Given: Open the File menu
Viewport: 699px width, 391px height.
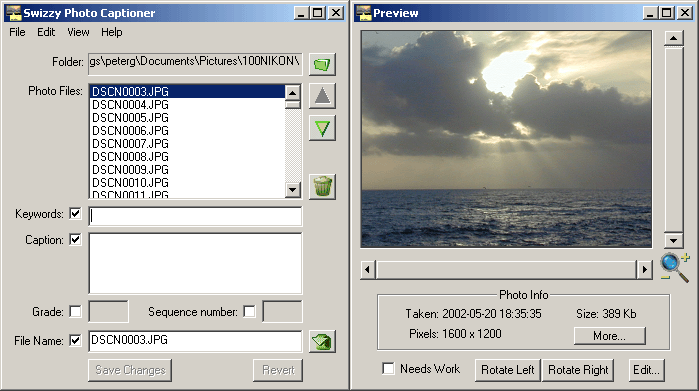Looking at the screenshot, I should [17, 32].
